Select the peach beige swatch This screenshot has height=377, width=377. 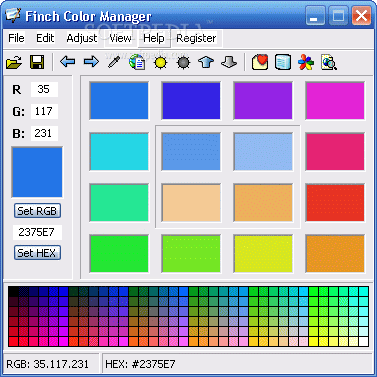tap(191, 203)
